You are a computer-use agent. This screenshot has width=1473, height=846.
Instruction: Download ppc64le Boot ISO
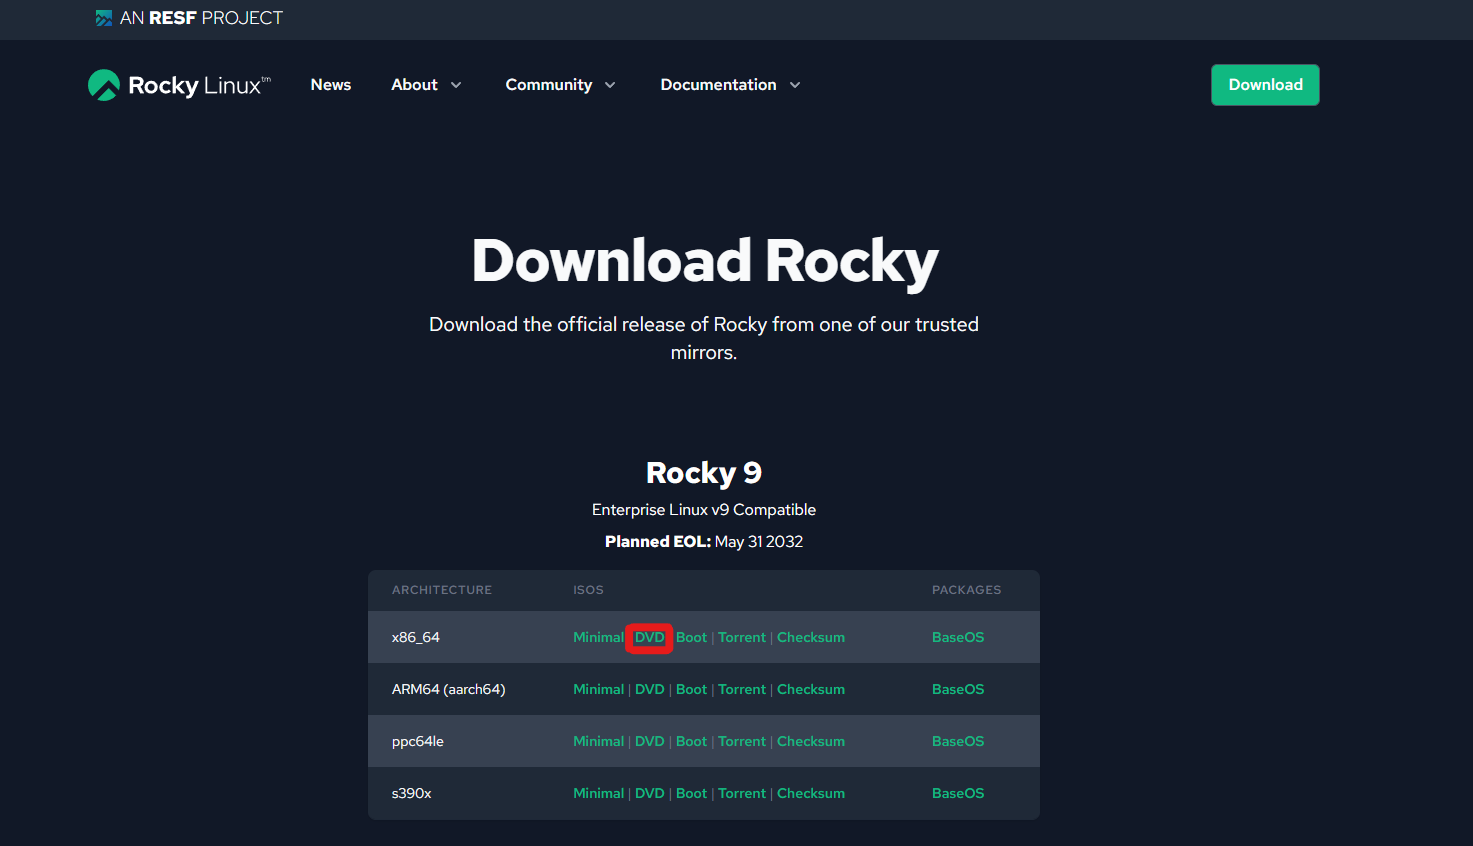[691, 741]
